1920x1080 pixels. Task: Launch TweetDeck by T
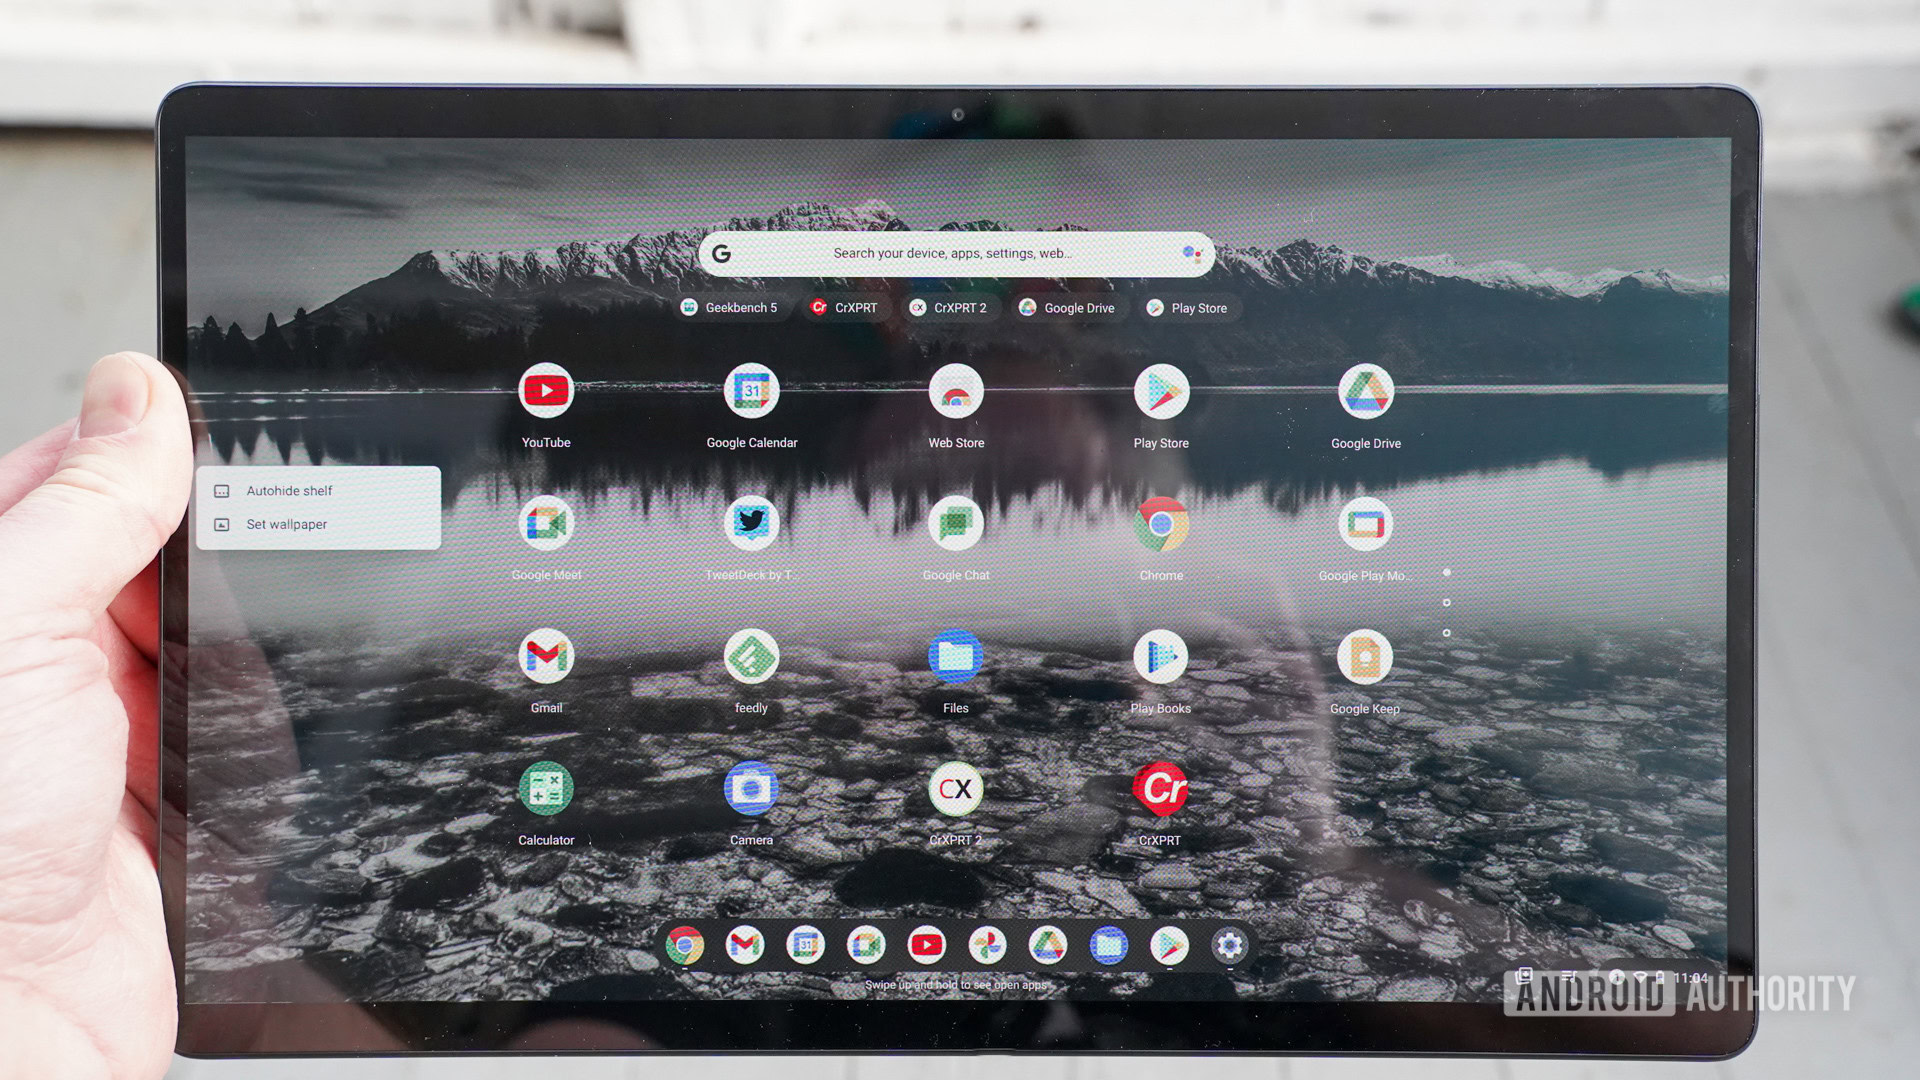(x=750, y=525)
